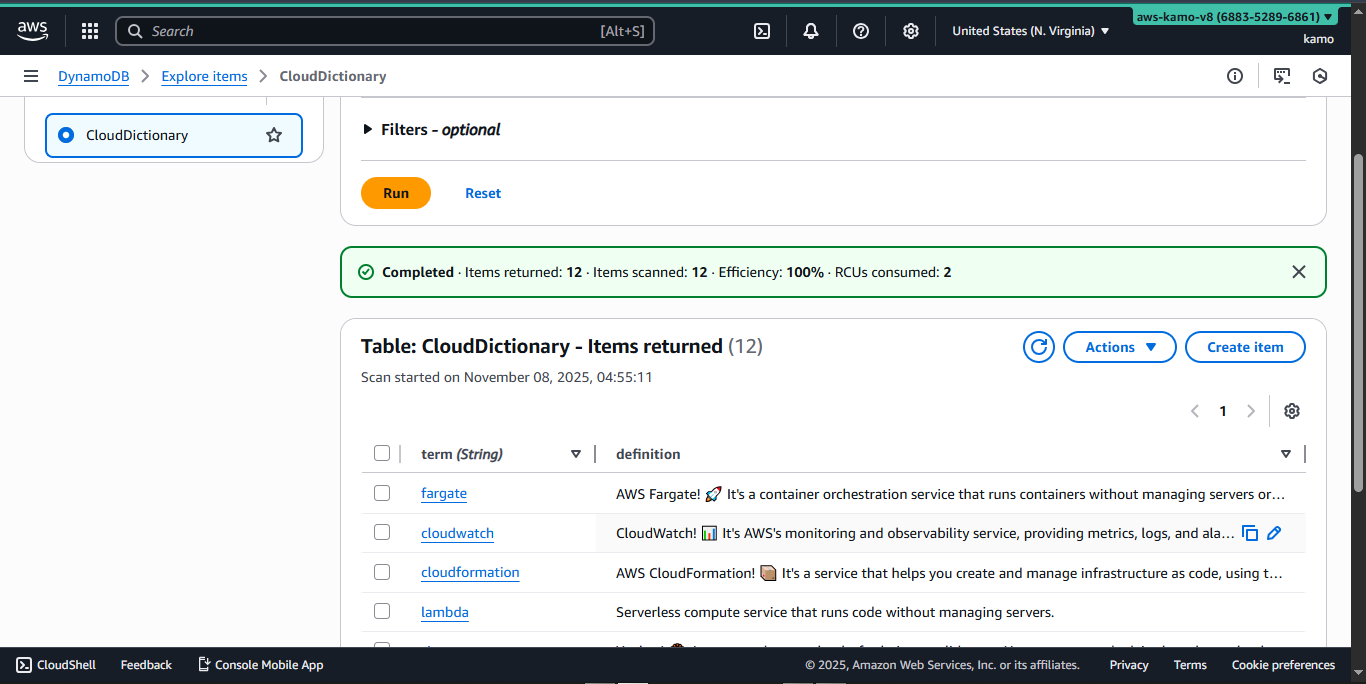The image size is (1366, 684).
Task: Open table preferences with the gear icon
Action: [x=1292, y=410]
